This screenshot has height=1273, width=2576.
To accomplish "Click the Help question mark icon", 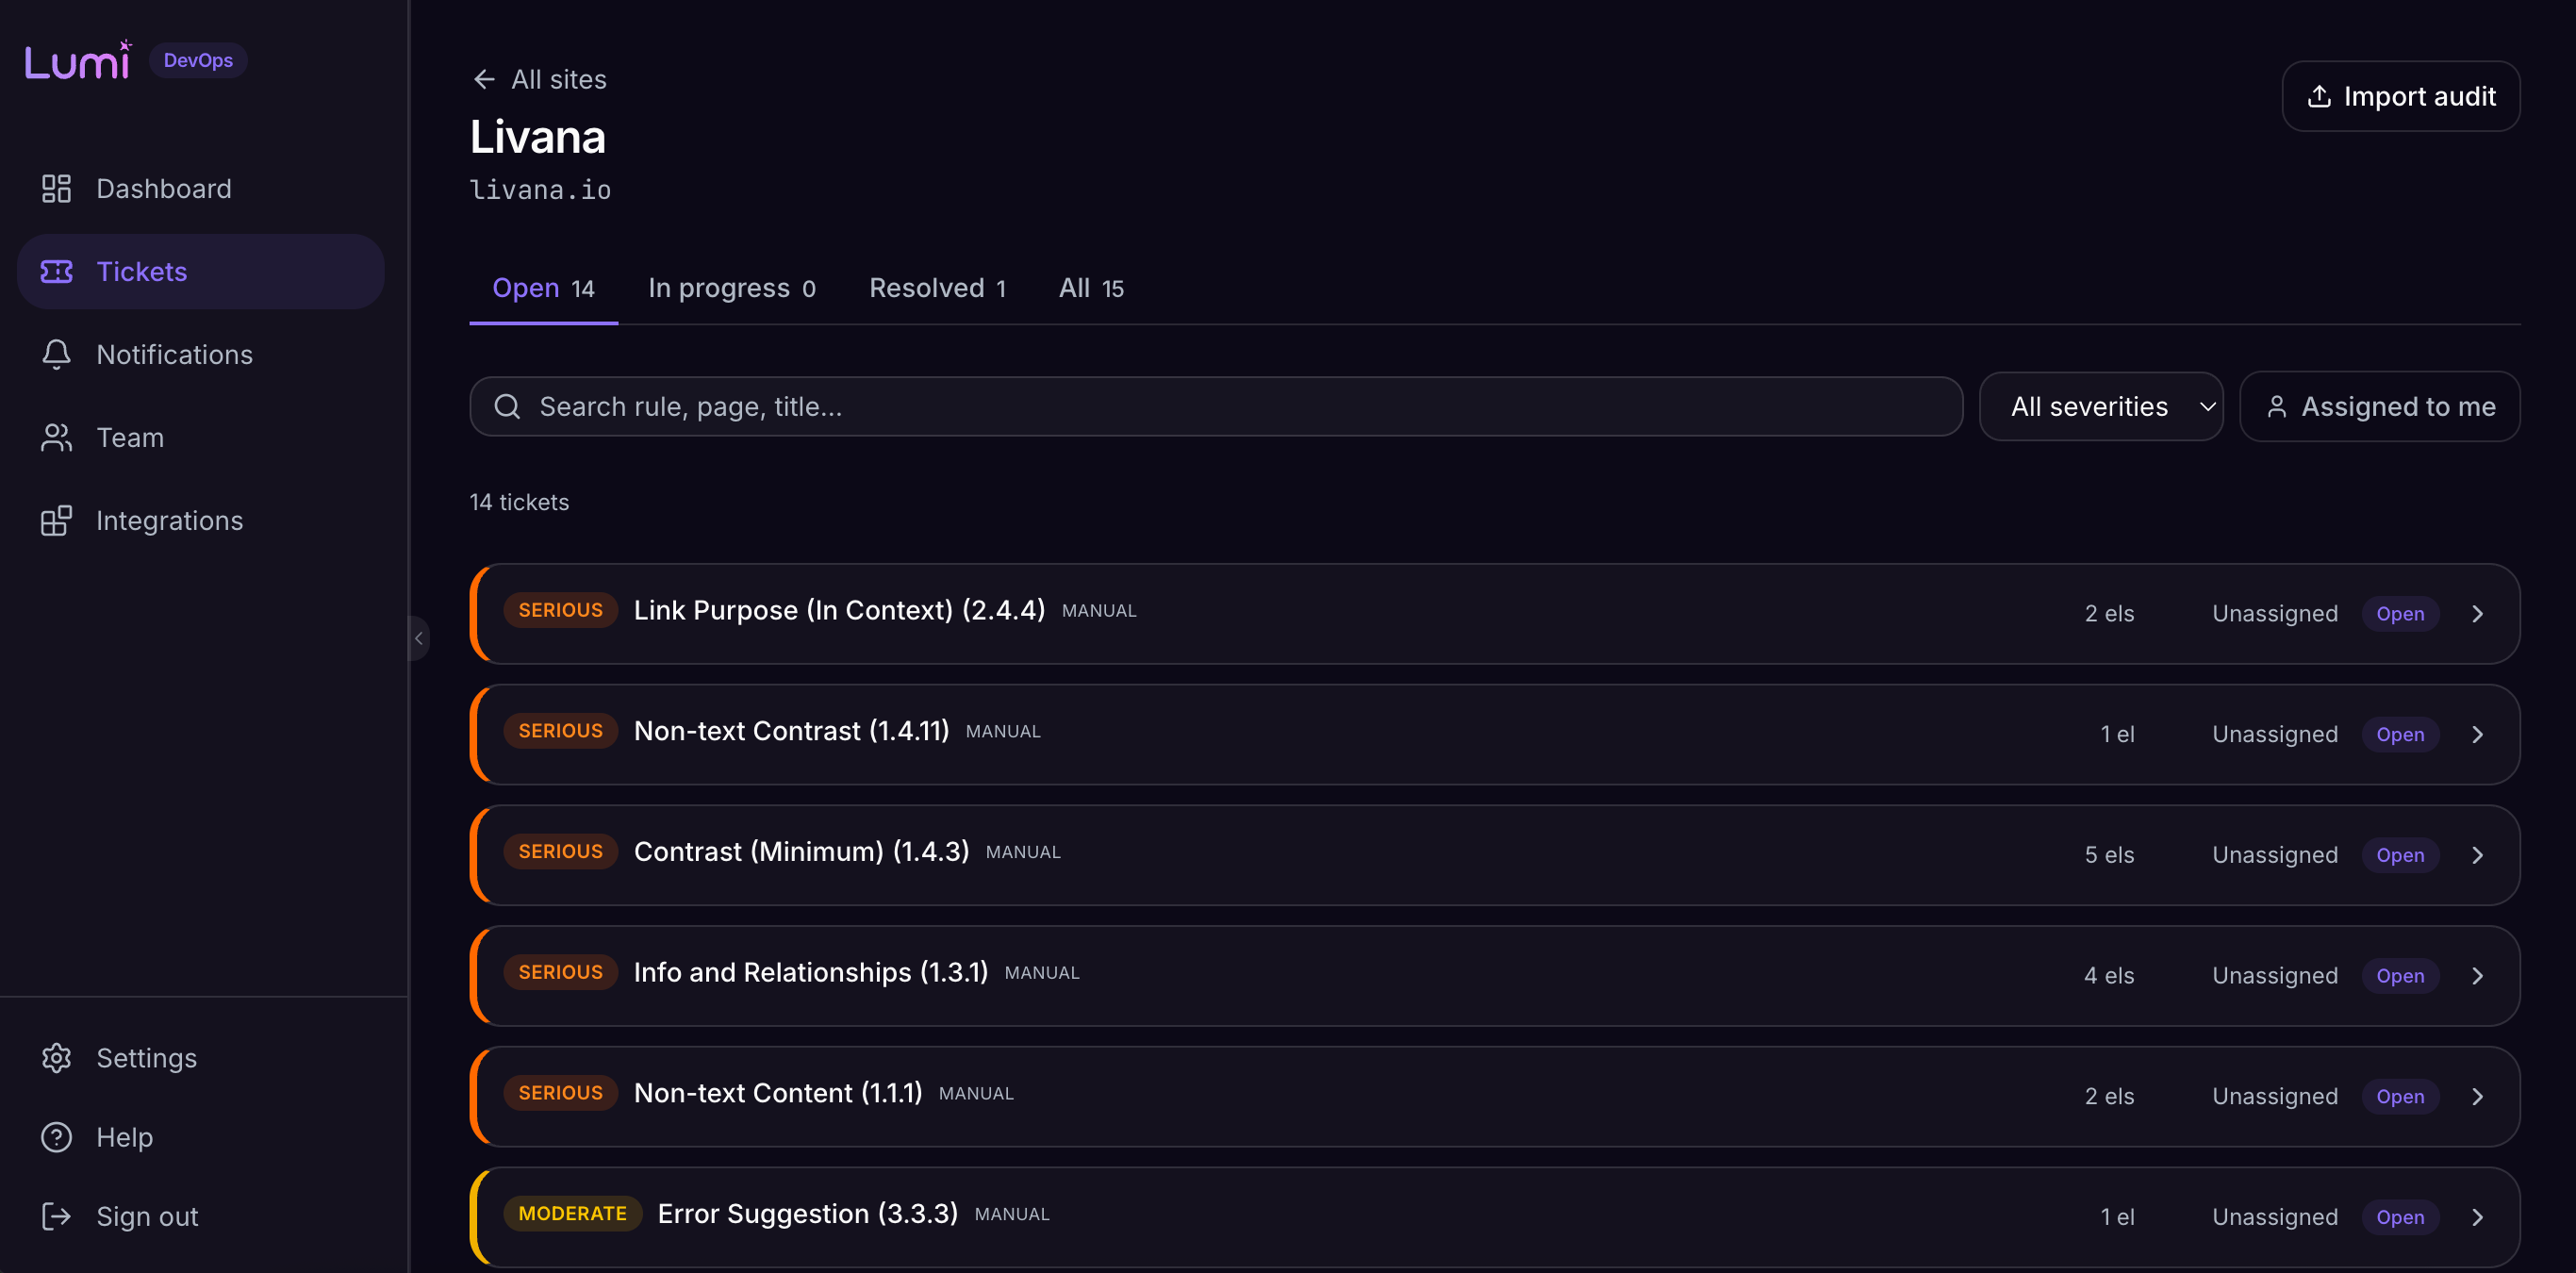I will pos(56,1136).
